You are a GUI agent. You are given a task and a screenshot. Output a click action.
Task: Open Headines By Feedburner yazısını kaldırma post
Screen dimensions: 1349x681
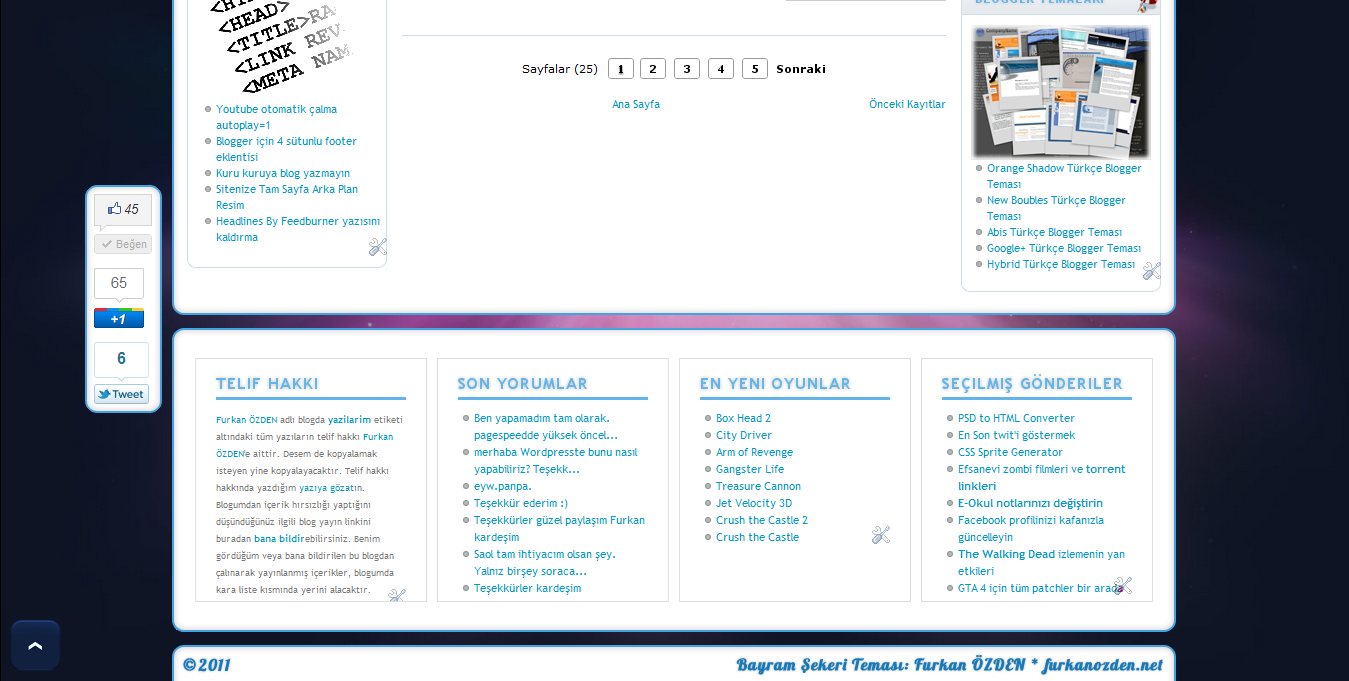(x=298, y=229)
